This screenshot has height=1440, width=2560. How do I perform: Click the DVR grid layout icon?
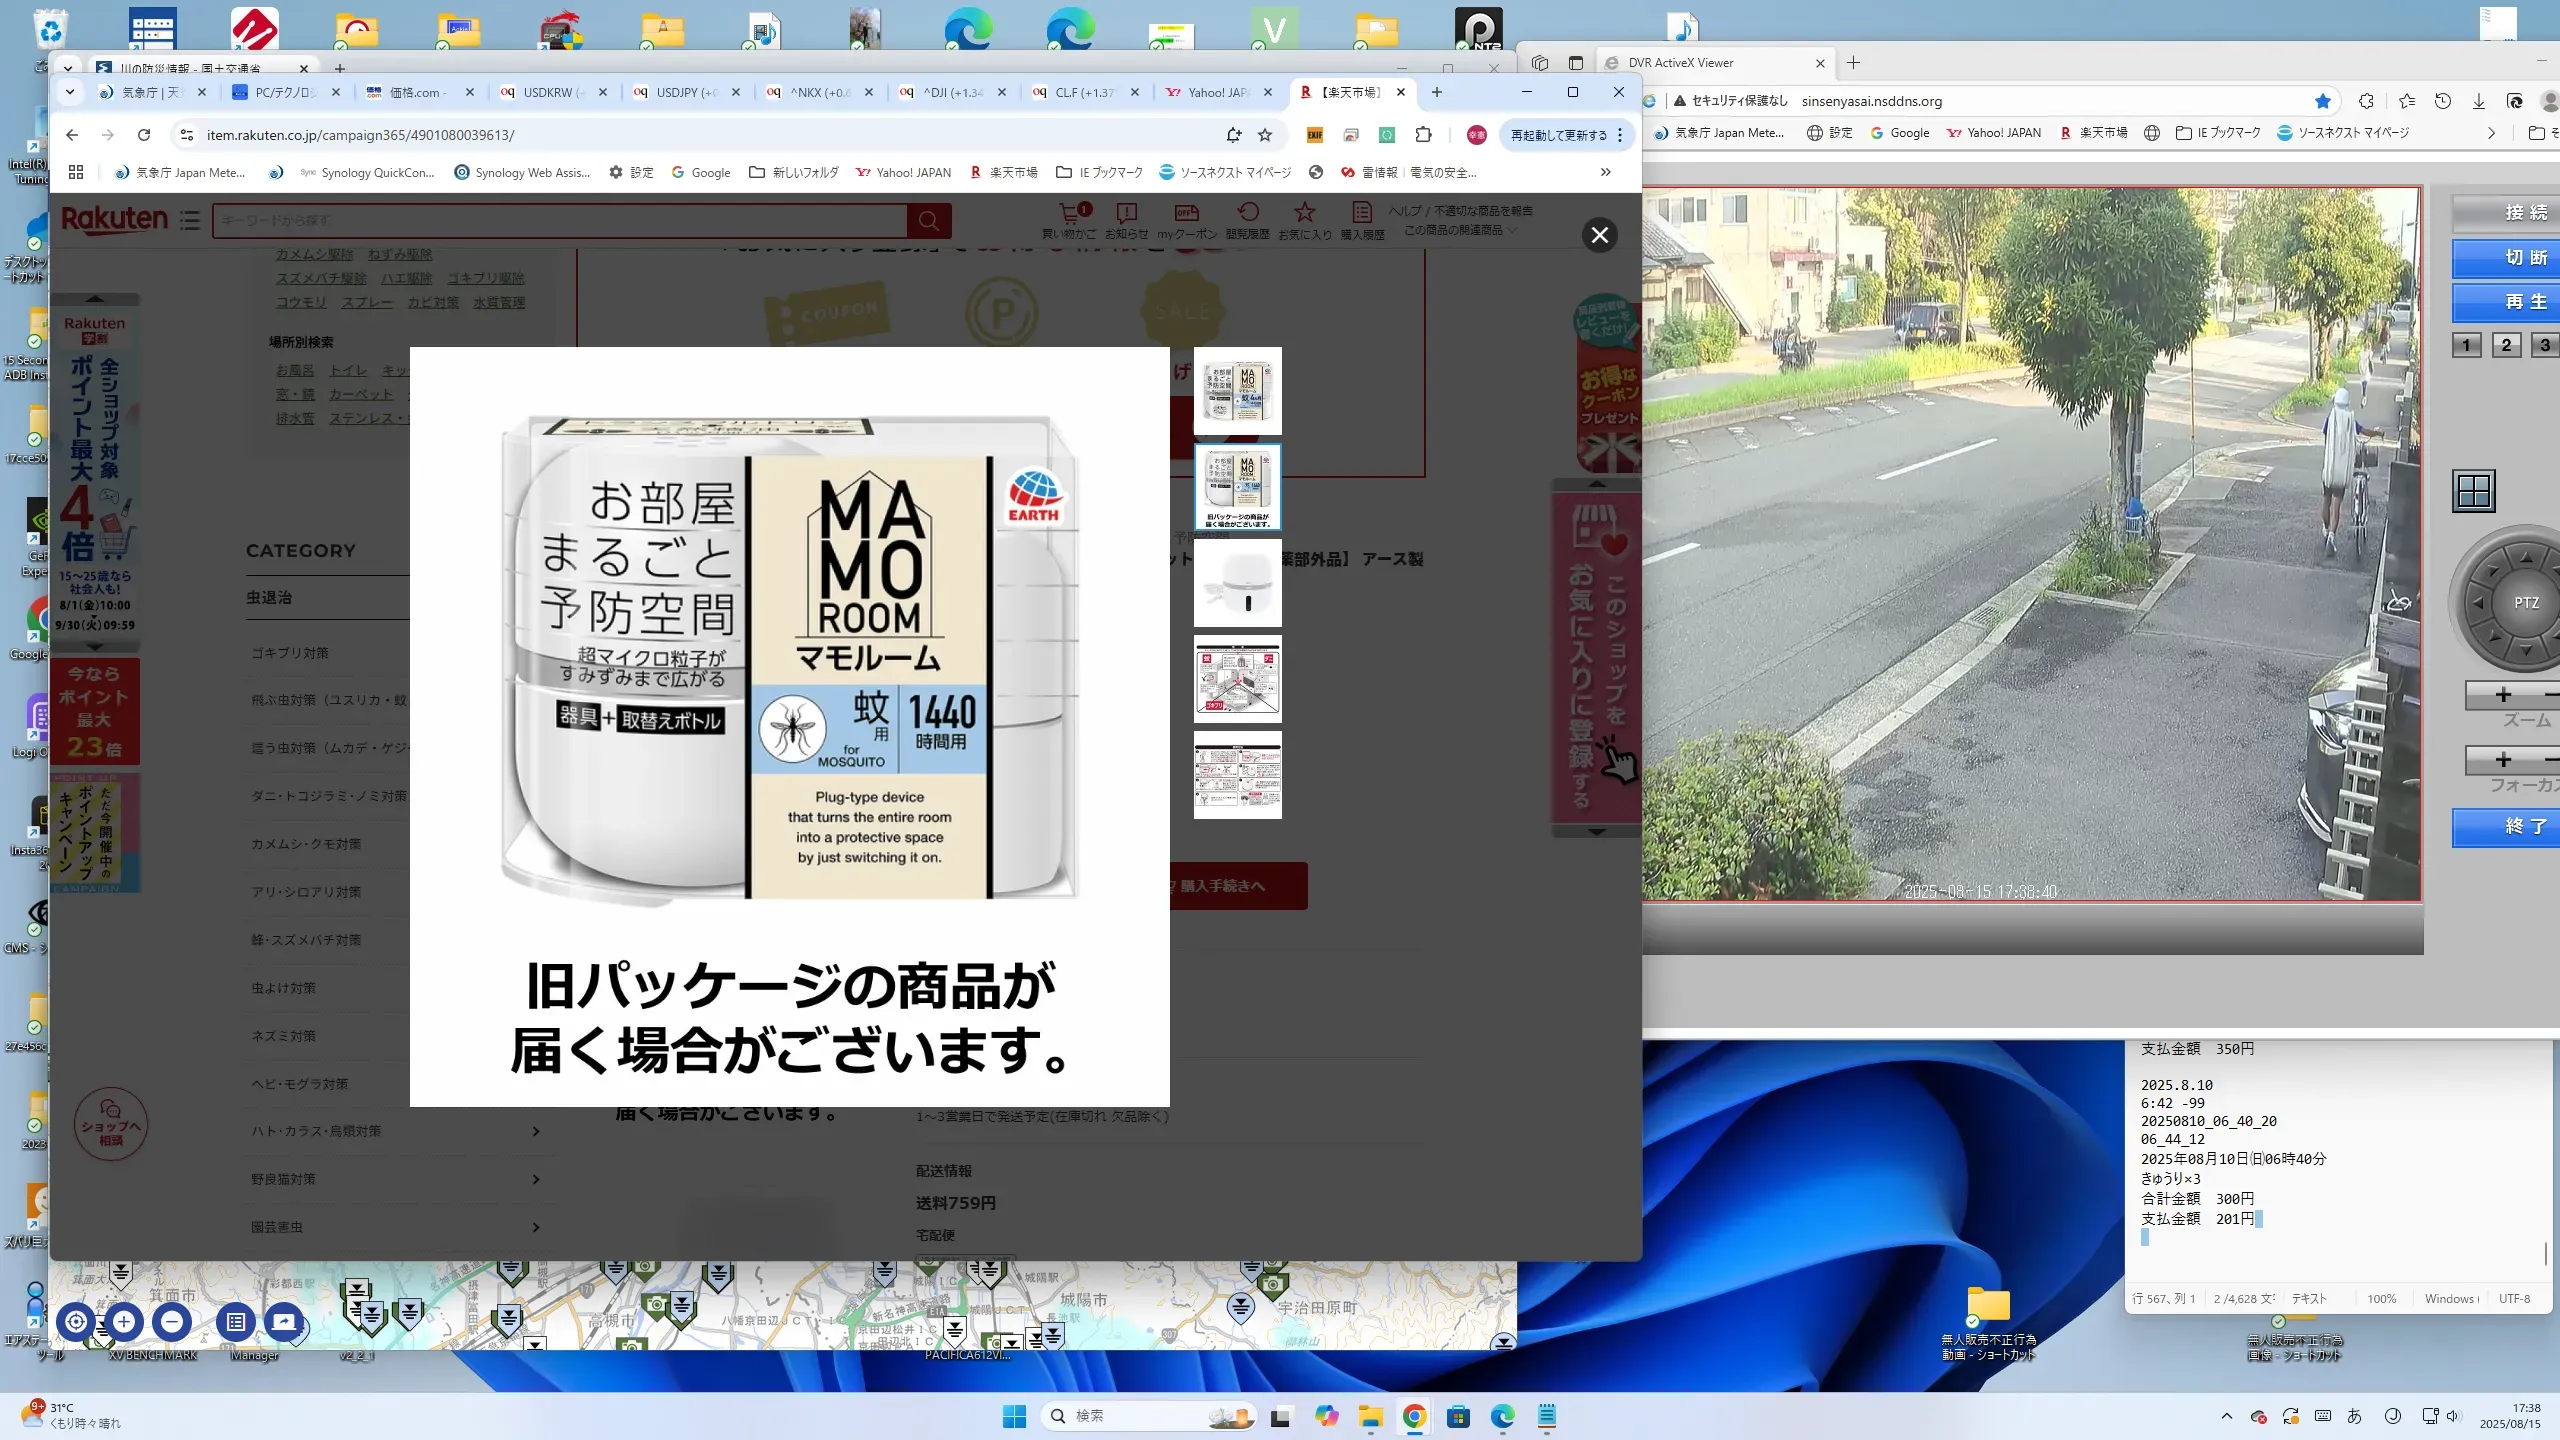(2473, 491)
